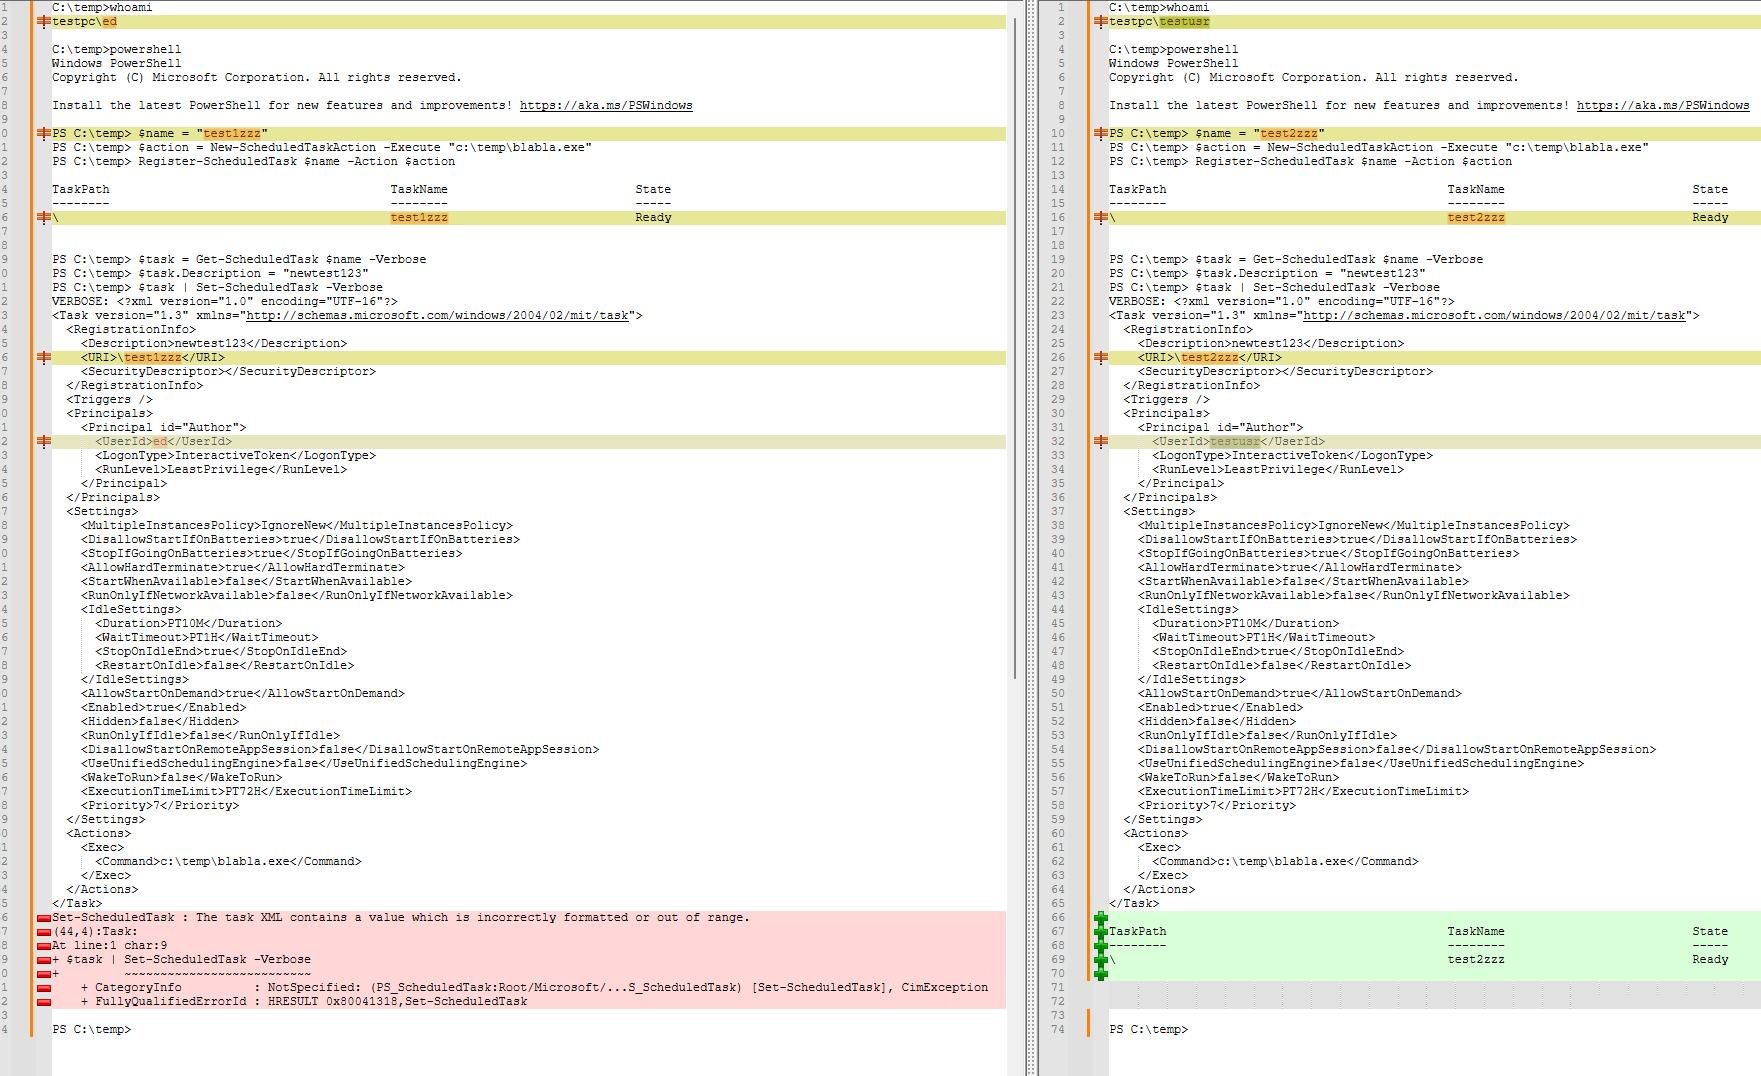The height and width of the screenshot is (1076, 1761).
Task: Click the green added marker on right line 70
Action: tap(1101, 973)
